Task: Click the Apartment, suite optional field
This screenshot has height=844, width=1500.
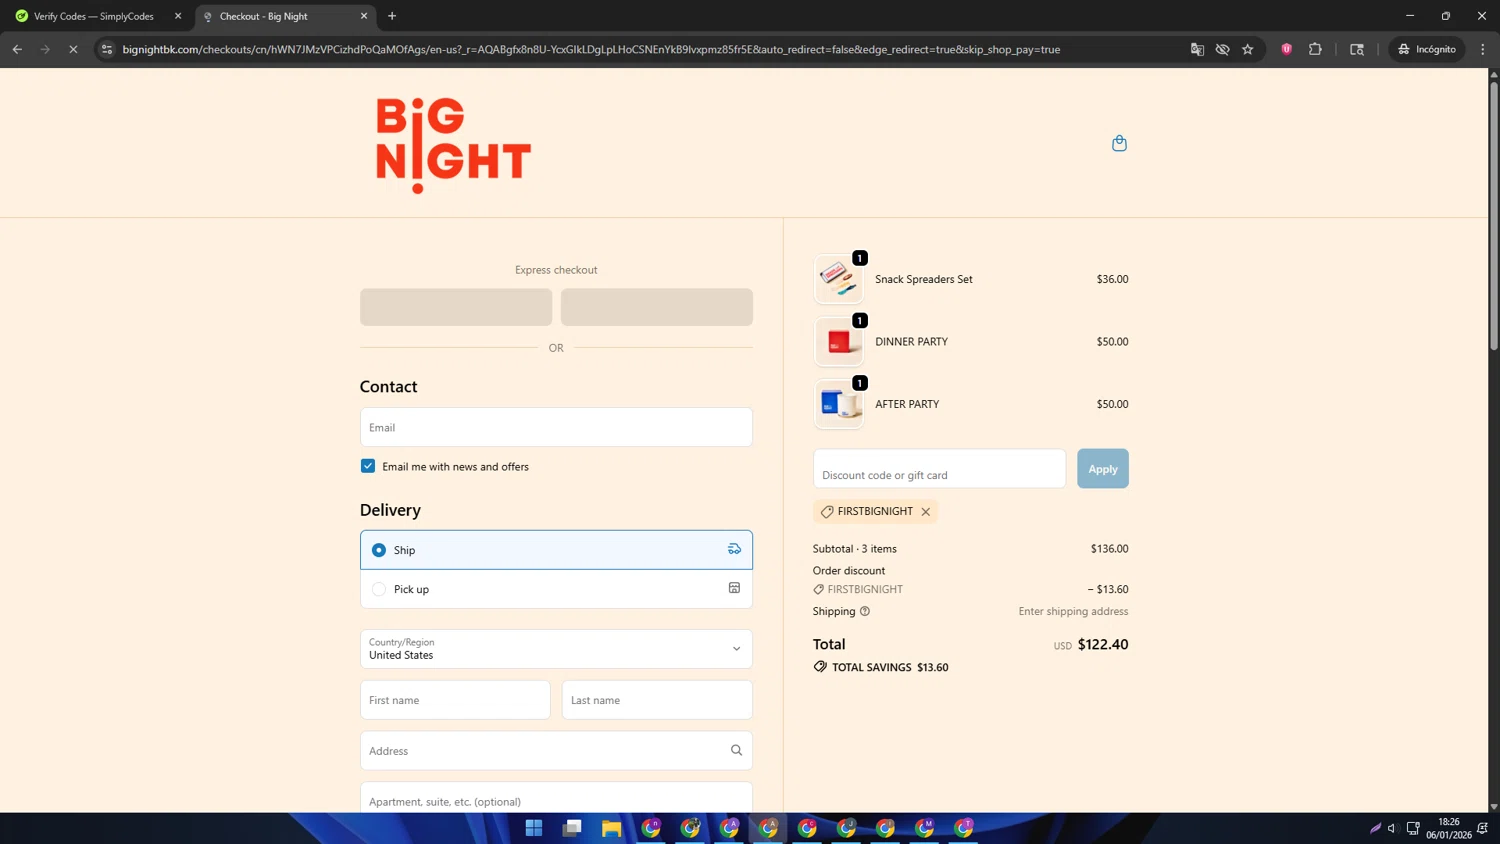Action: coord(556,798)
